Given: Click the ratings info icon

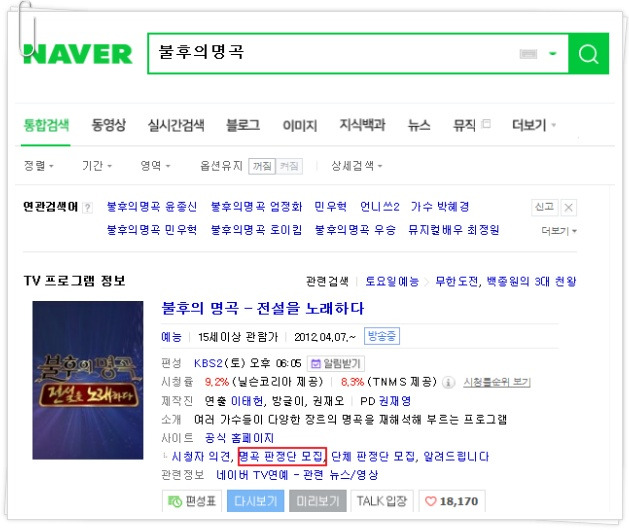Looking at the screenshot, I should 448,382.
